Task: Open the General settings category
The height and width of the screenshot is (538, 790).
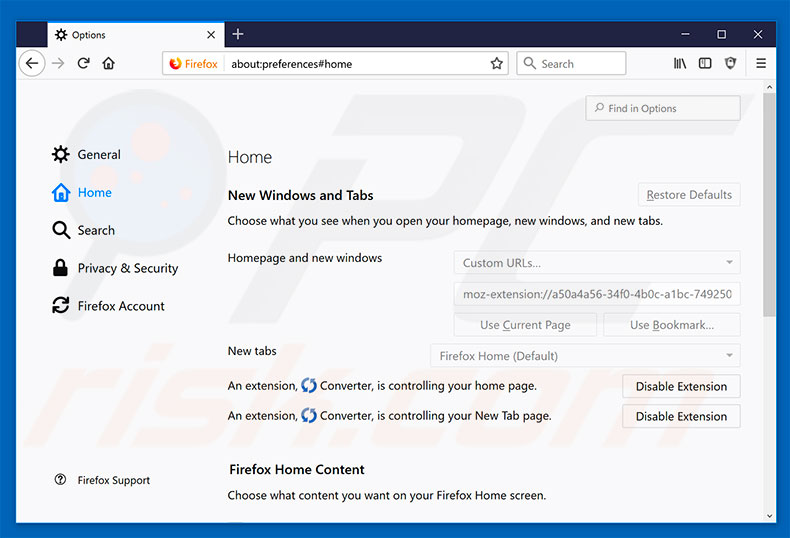Action: [86, 154]
